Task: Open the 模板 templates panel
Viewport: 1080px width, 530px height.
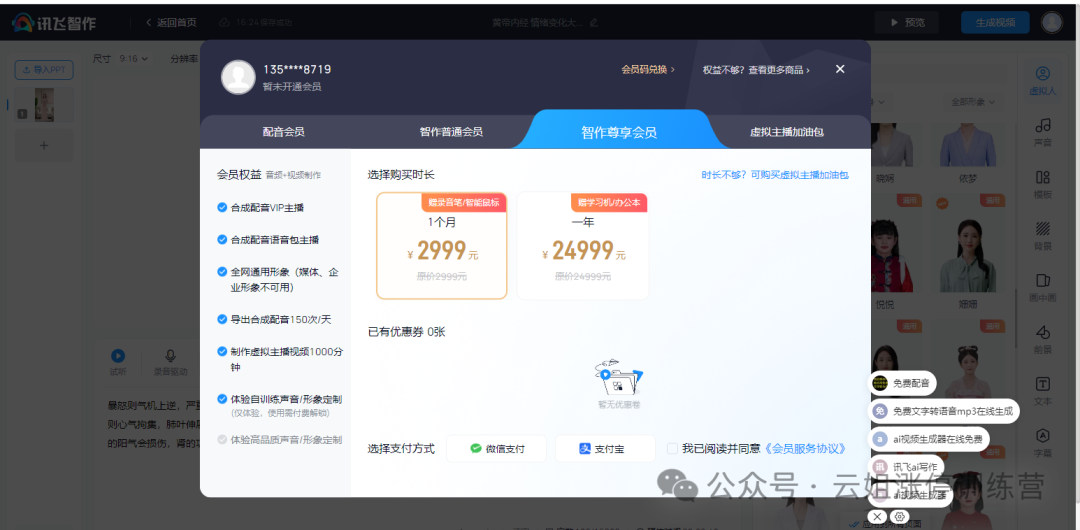Action: tap(1042, 184)
